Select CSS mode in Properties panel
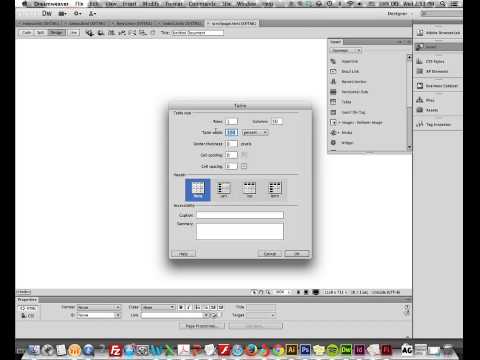Screen dimensions: 480x360 (28, 315)
